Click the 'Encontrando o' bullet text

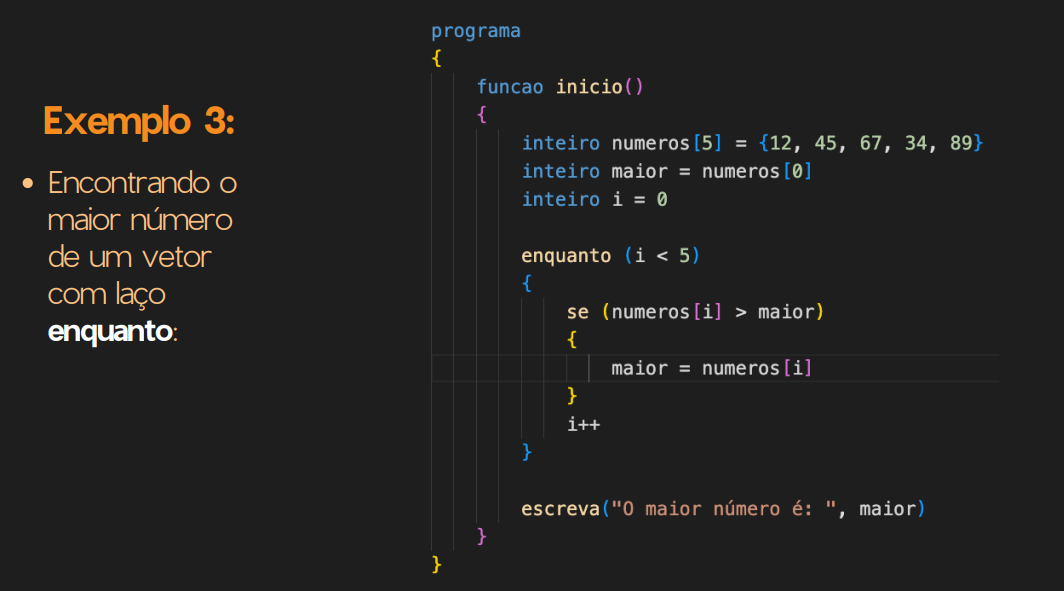coord(142,183)
